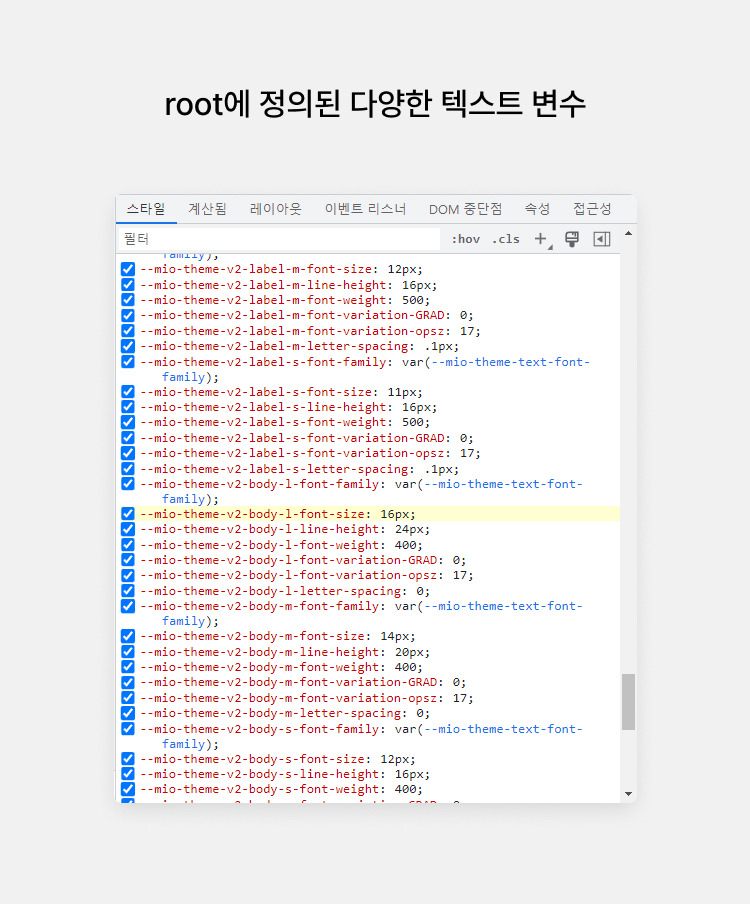Click the plus icon to add new style rule
The height and width of the screenshot is (904, 750).
point(541,239)
